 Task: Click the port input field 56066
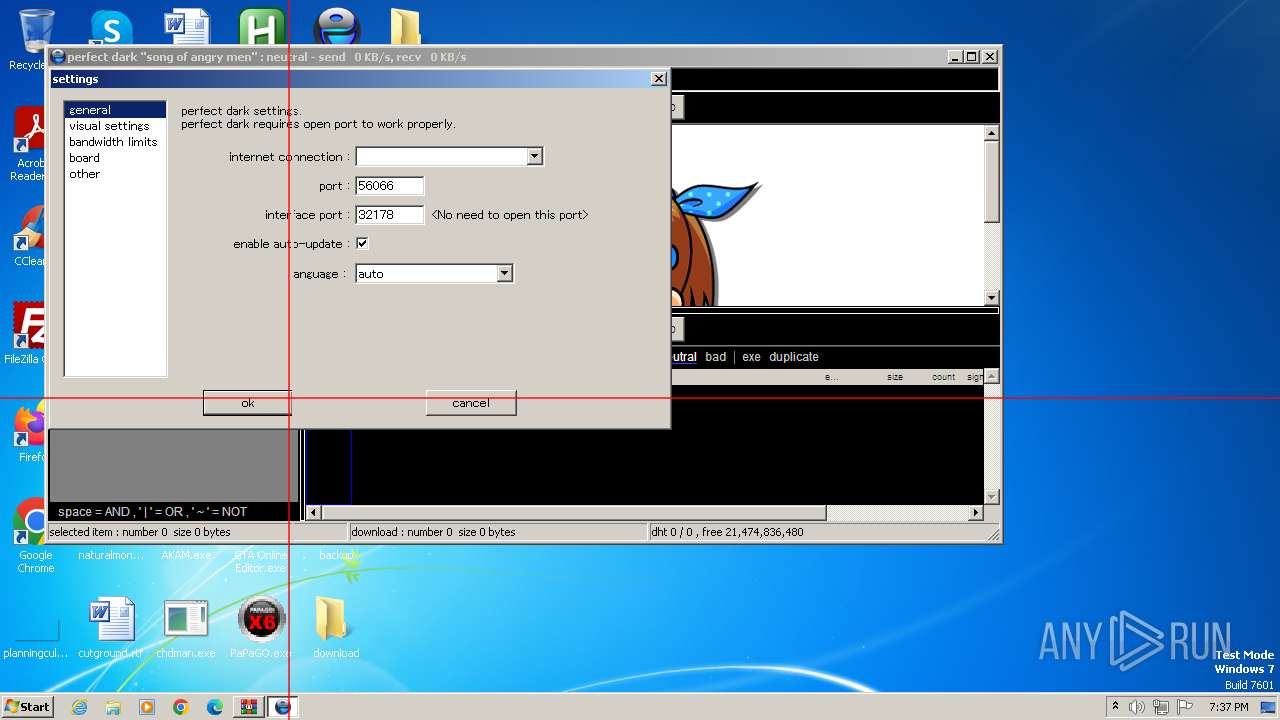pos(390,186)
